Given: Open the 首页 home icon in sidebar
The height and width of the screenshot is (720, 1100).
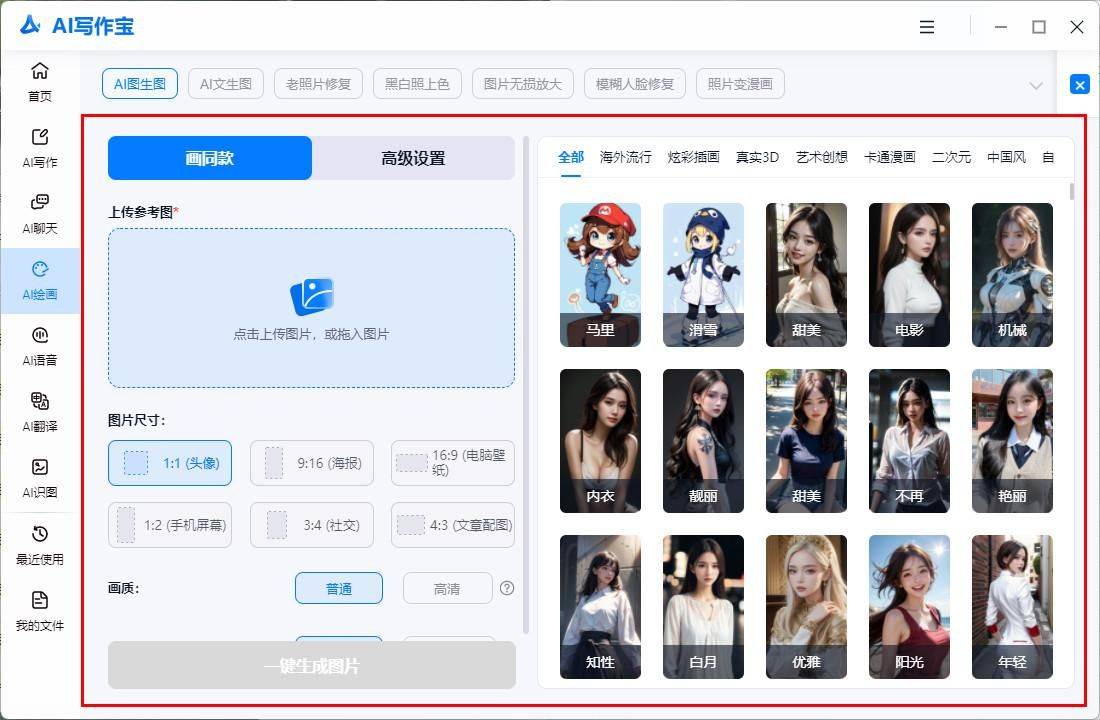Looking at the screenshot, I should 39,82.
